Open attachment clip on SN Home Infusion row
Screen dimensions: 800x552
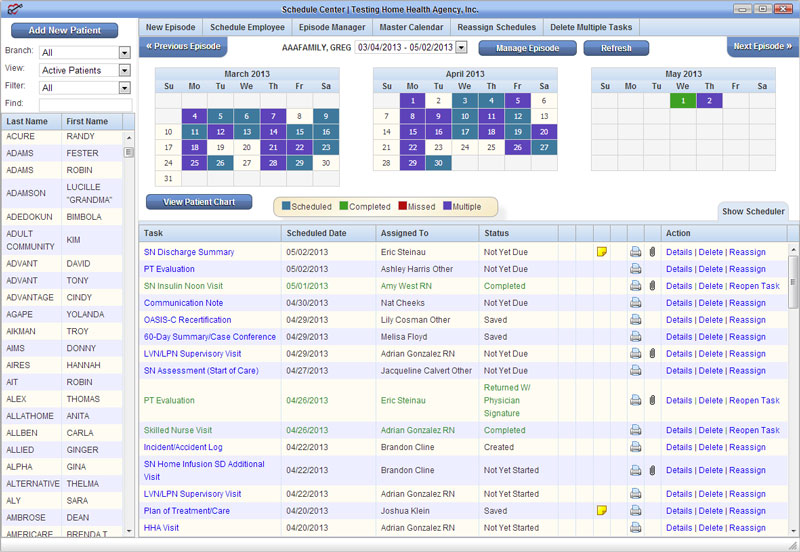(x=652, y=470)
